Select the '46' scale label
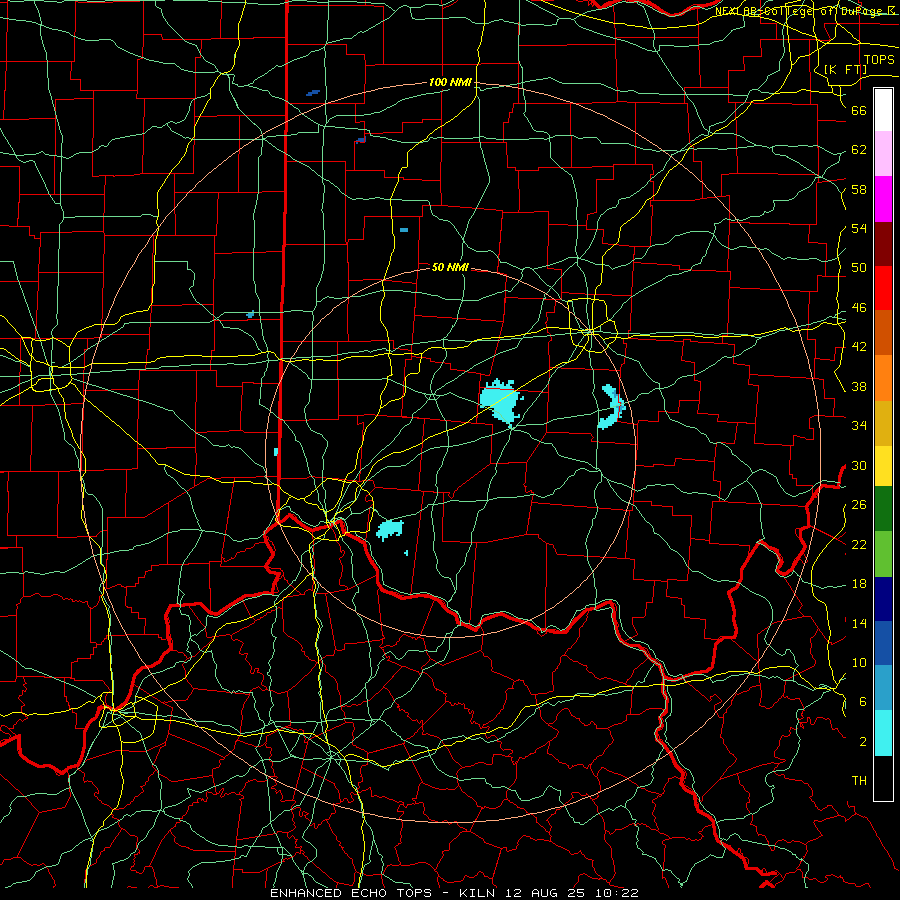The height and width of the screenshot is (900, 900). tap(859, 308)
